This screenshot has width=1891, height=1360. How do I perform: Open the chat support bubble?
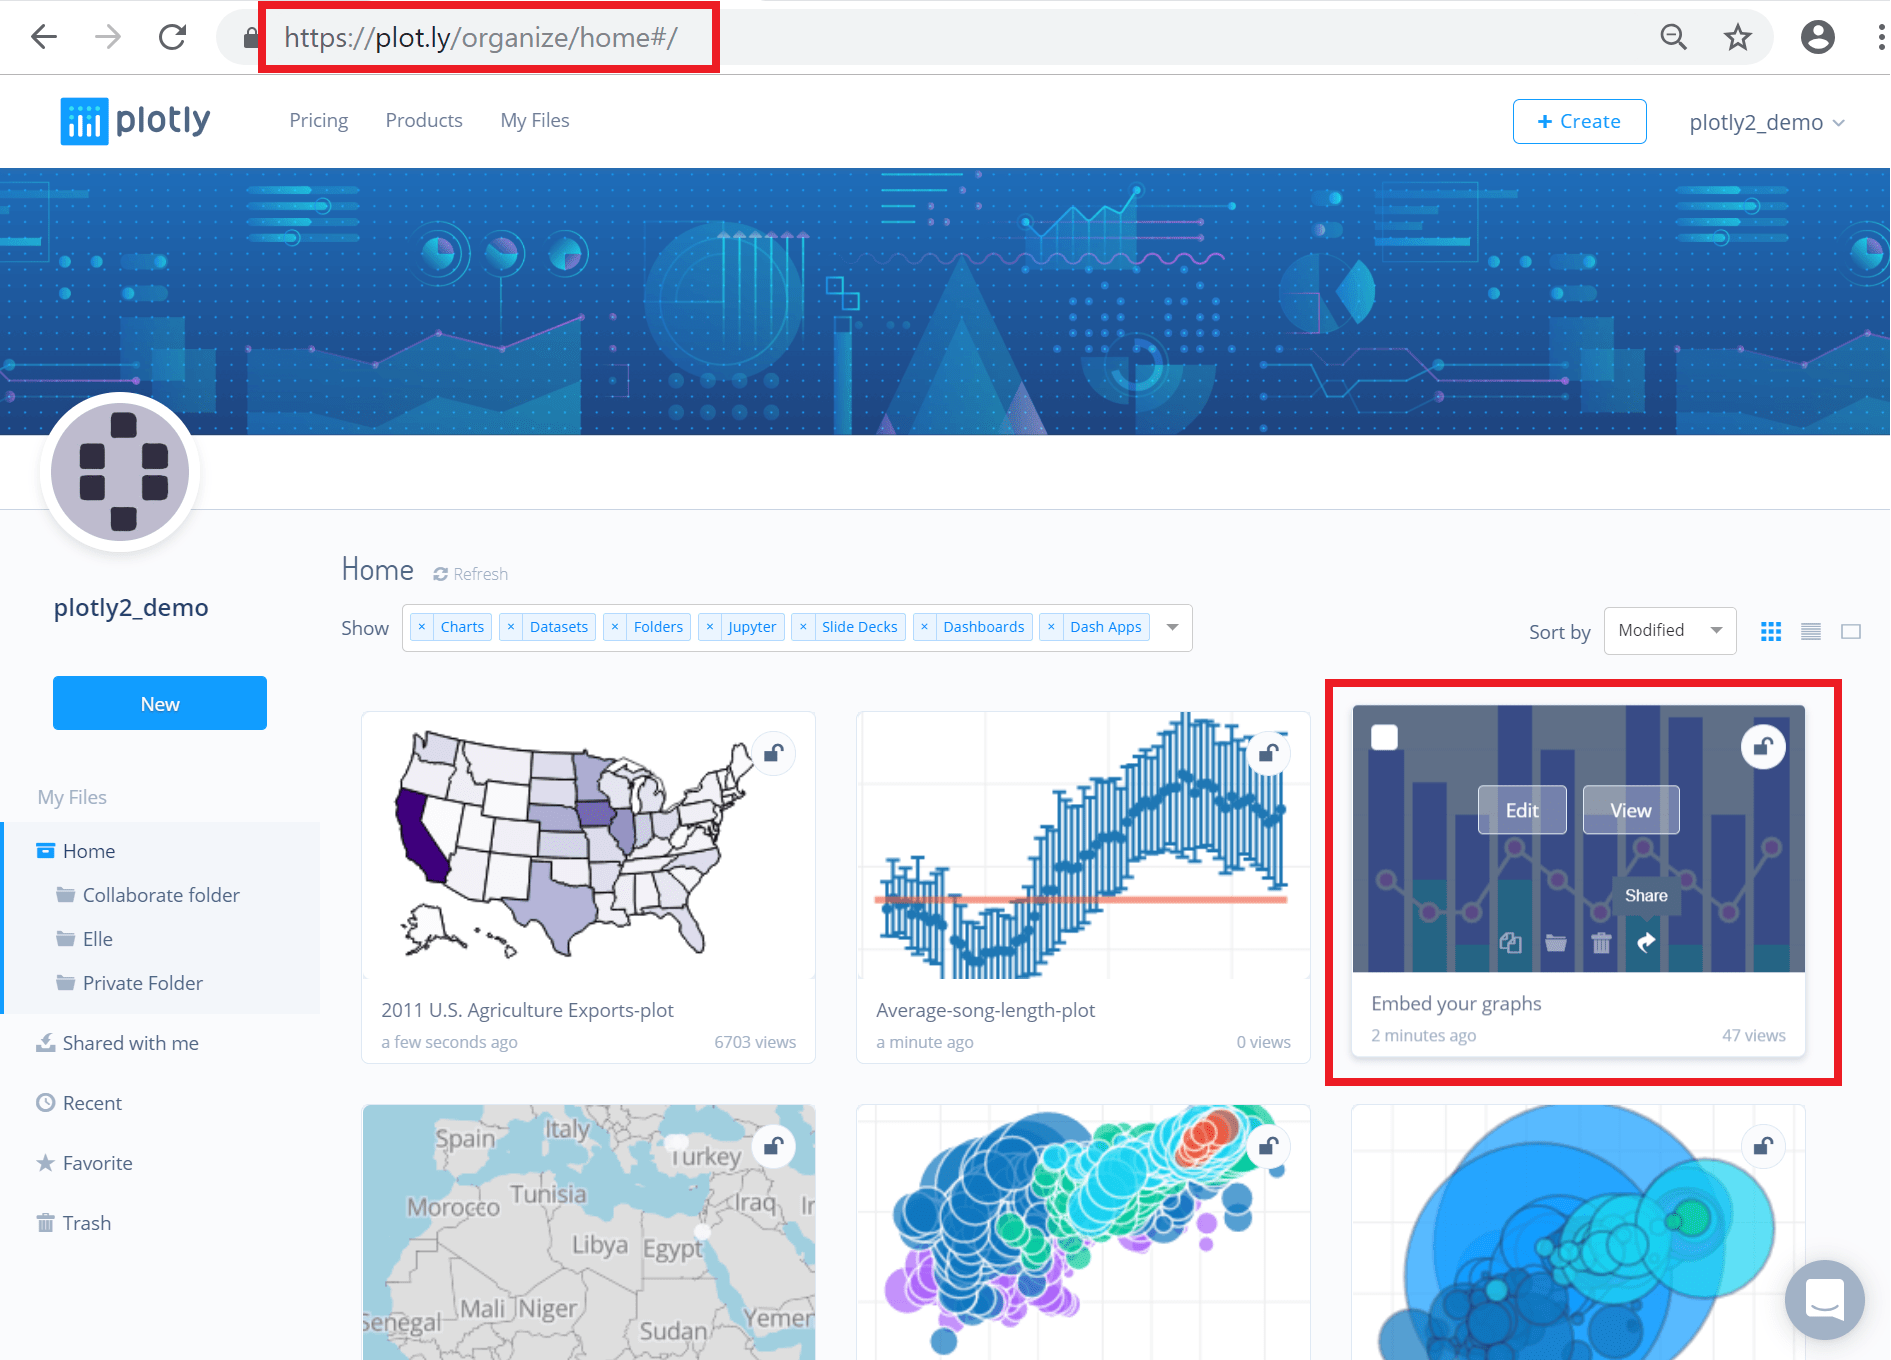1825,1299
